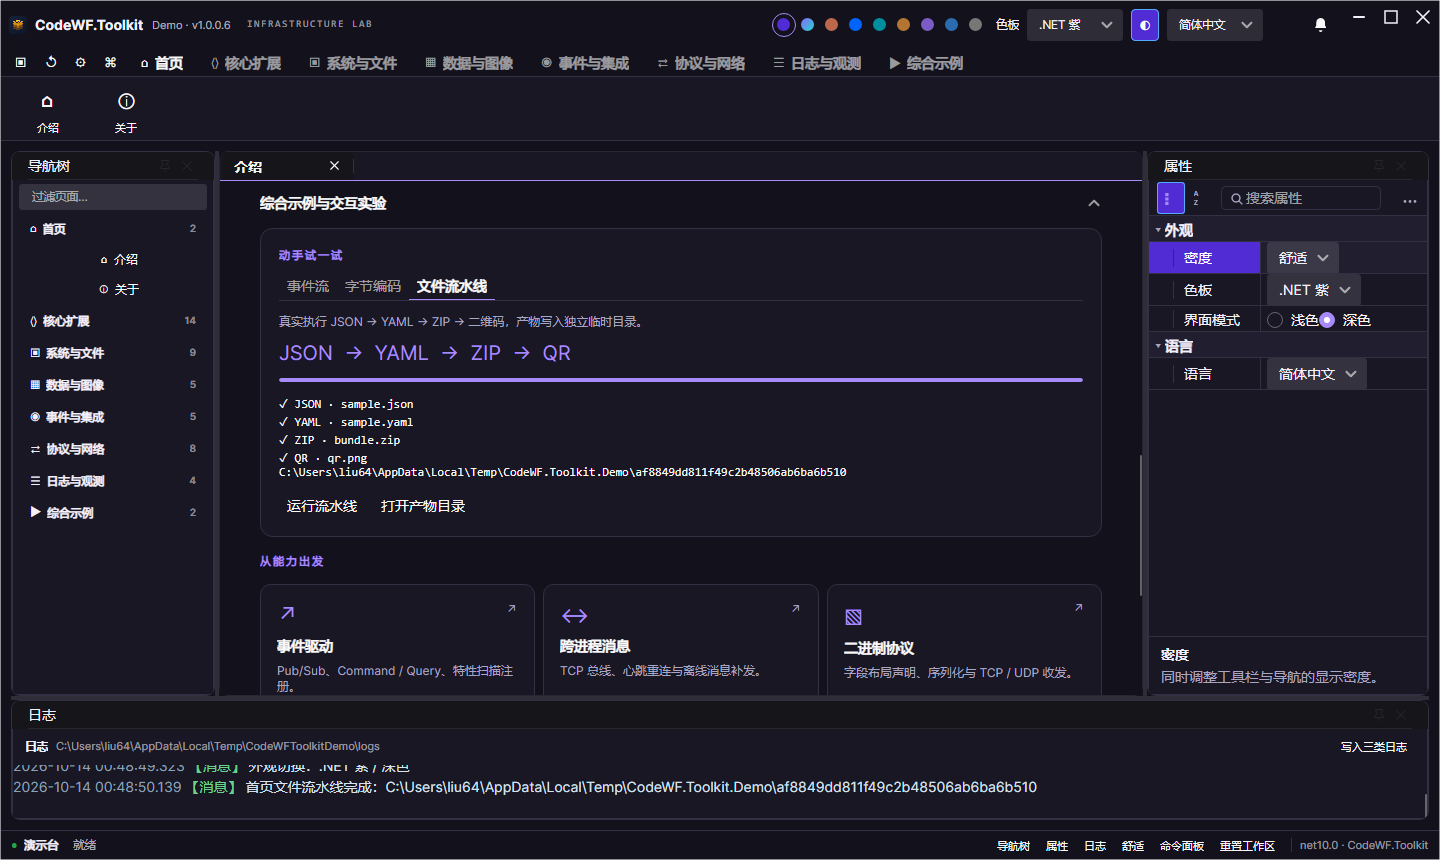
Task: Click the command (⌘) icon in the toolbar
Action: (x=111, y=62)
